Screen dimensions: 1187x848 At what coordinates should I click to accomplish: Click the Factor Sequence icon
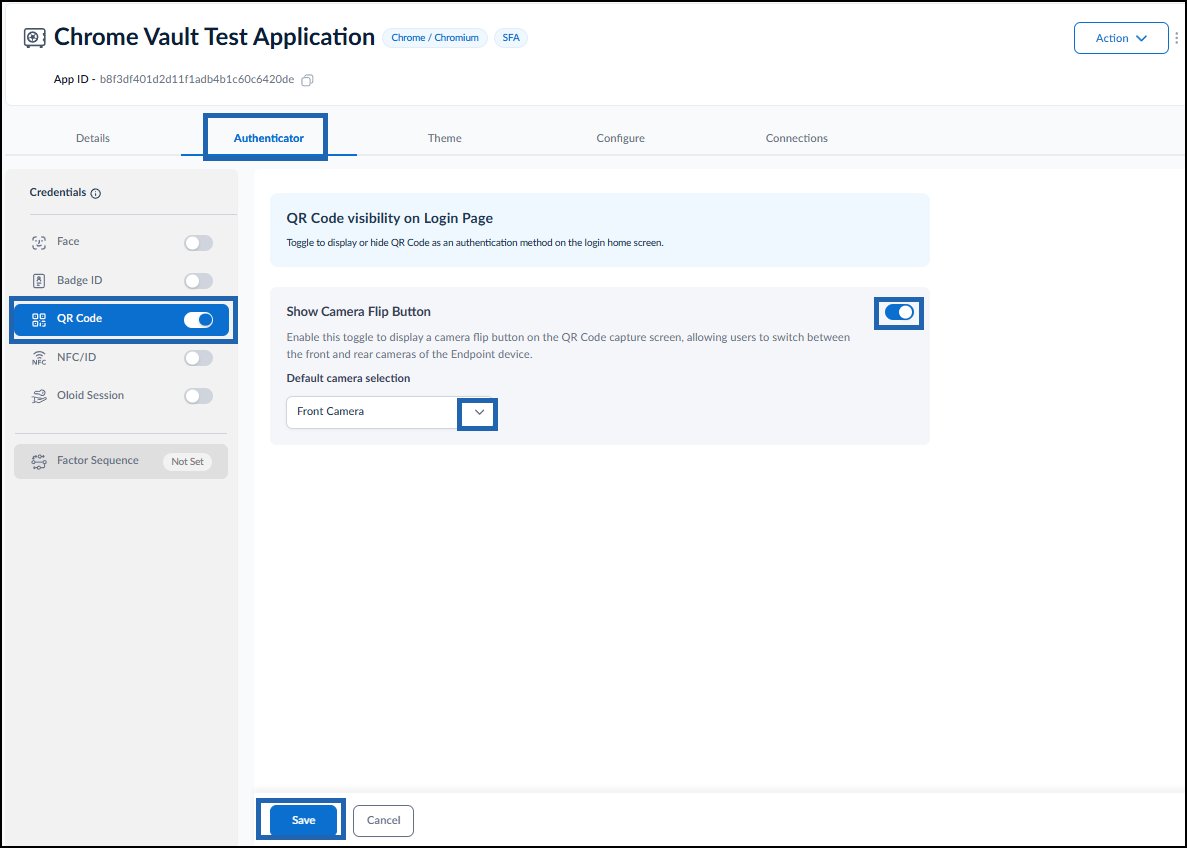coord(39,461)
